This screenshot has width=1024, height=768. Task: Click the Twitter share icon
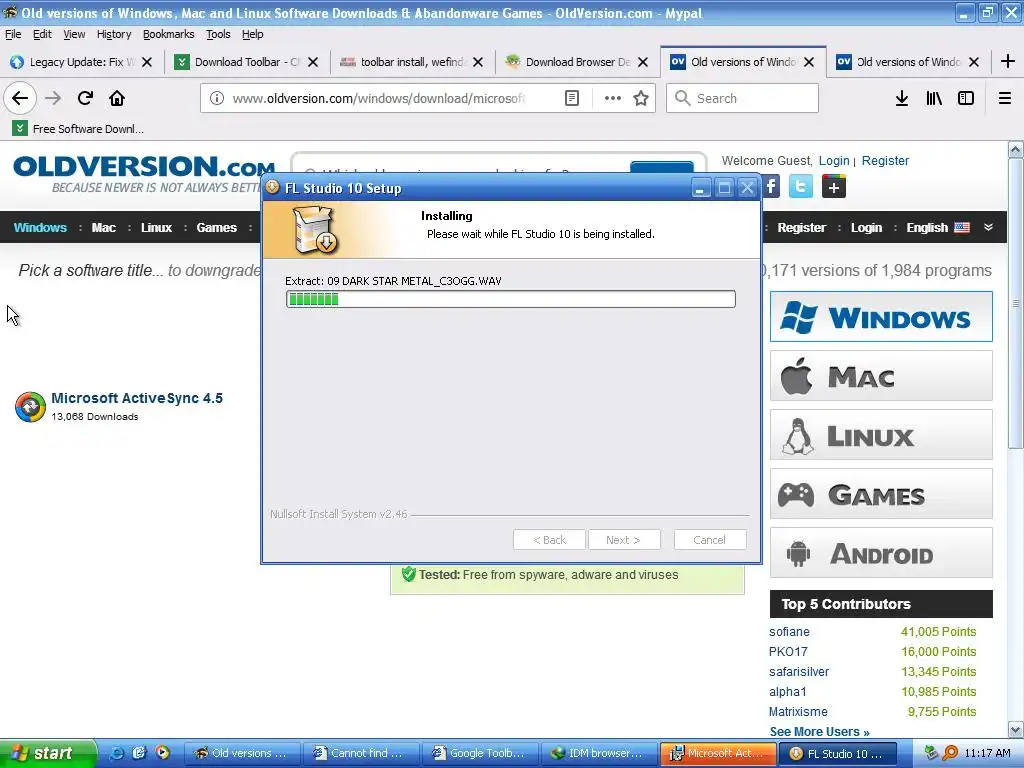pos(801,187)
